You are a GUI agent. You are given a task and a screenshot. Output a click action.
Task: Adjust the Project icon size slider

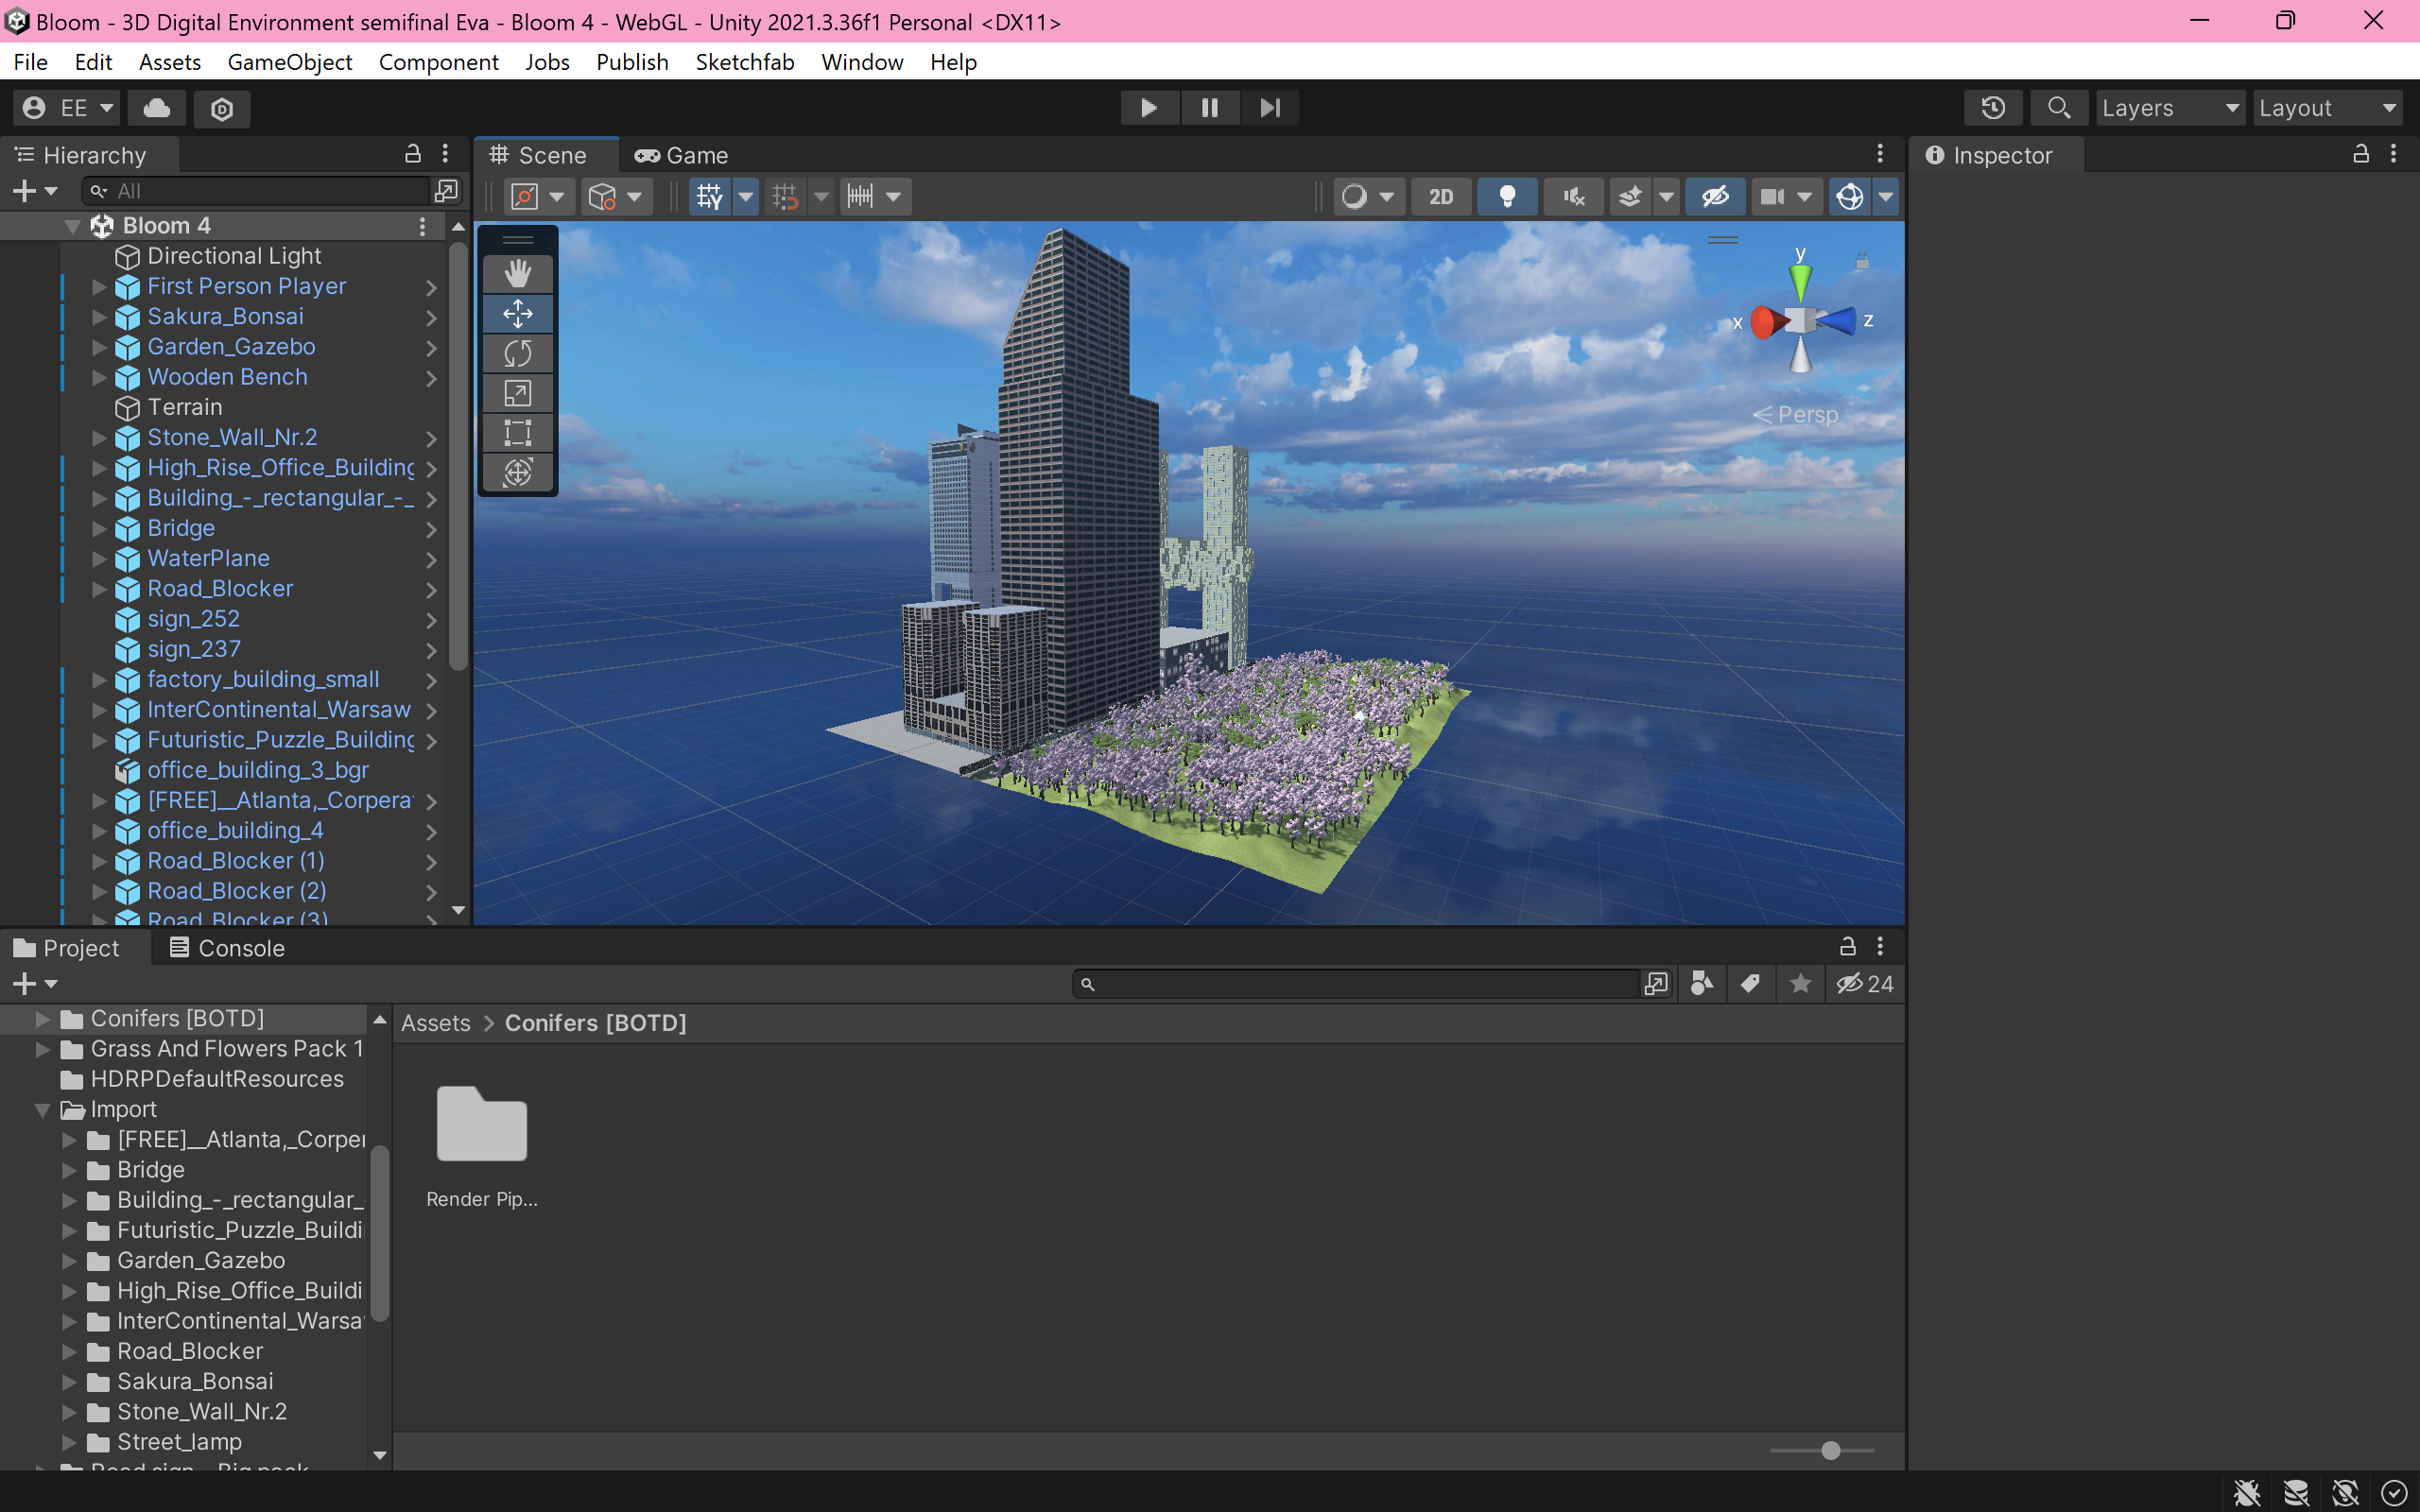pyautogui.click(x=1830, y=1450)
